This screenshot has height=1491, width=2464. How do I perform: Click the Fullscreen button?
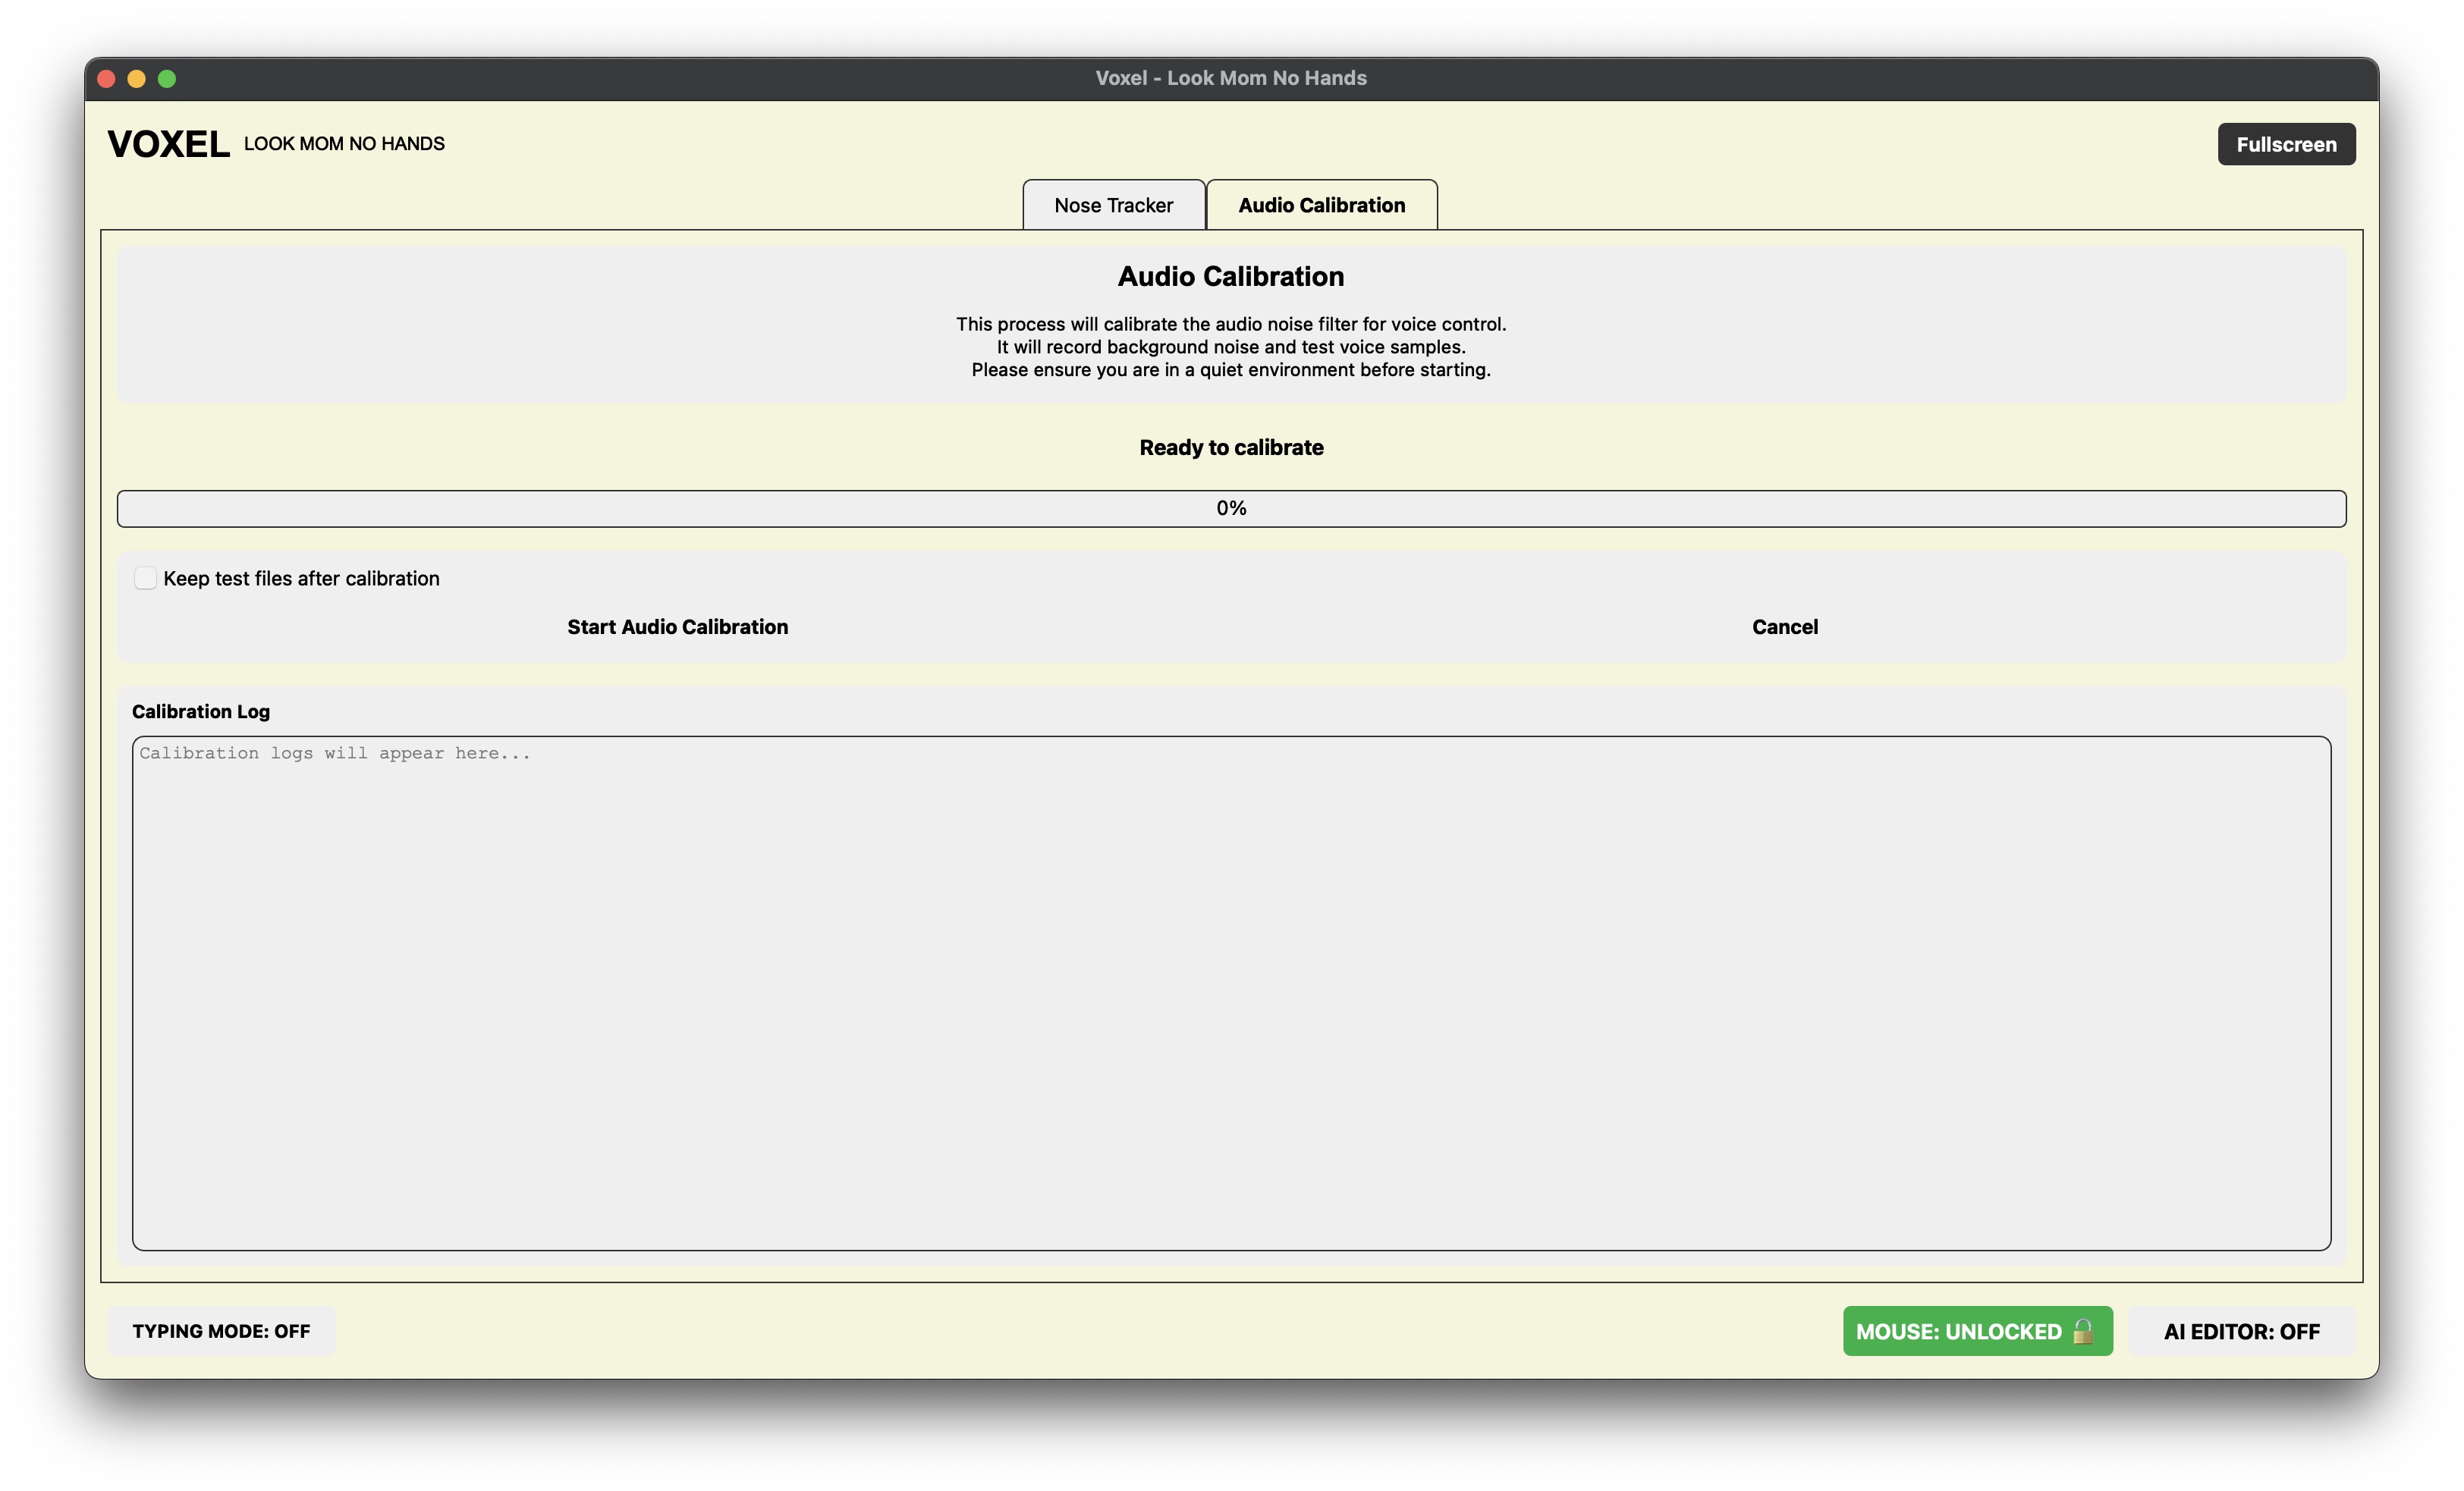(2285, 144)
